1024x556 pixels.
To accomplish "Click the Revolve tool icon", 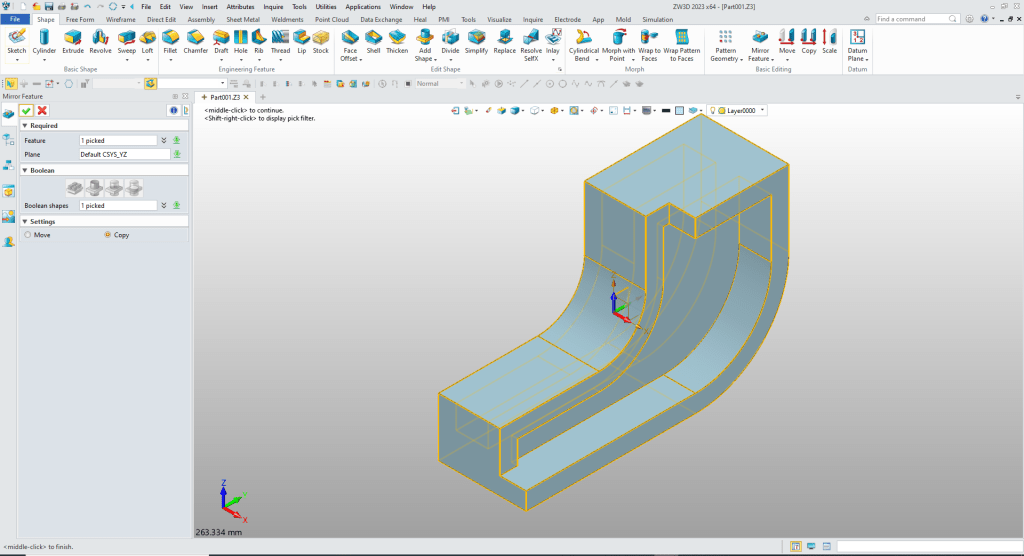I will coord(100,40).
